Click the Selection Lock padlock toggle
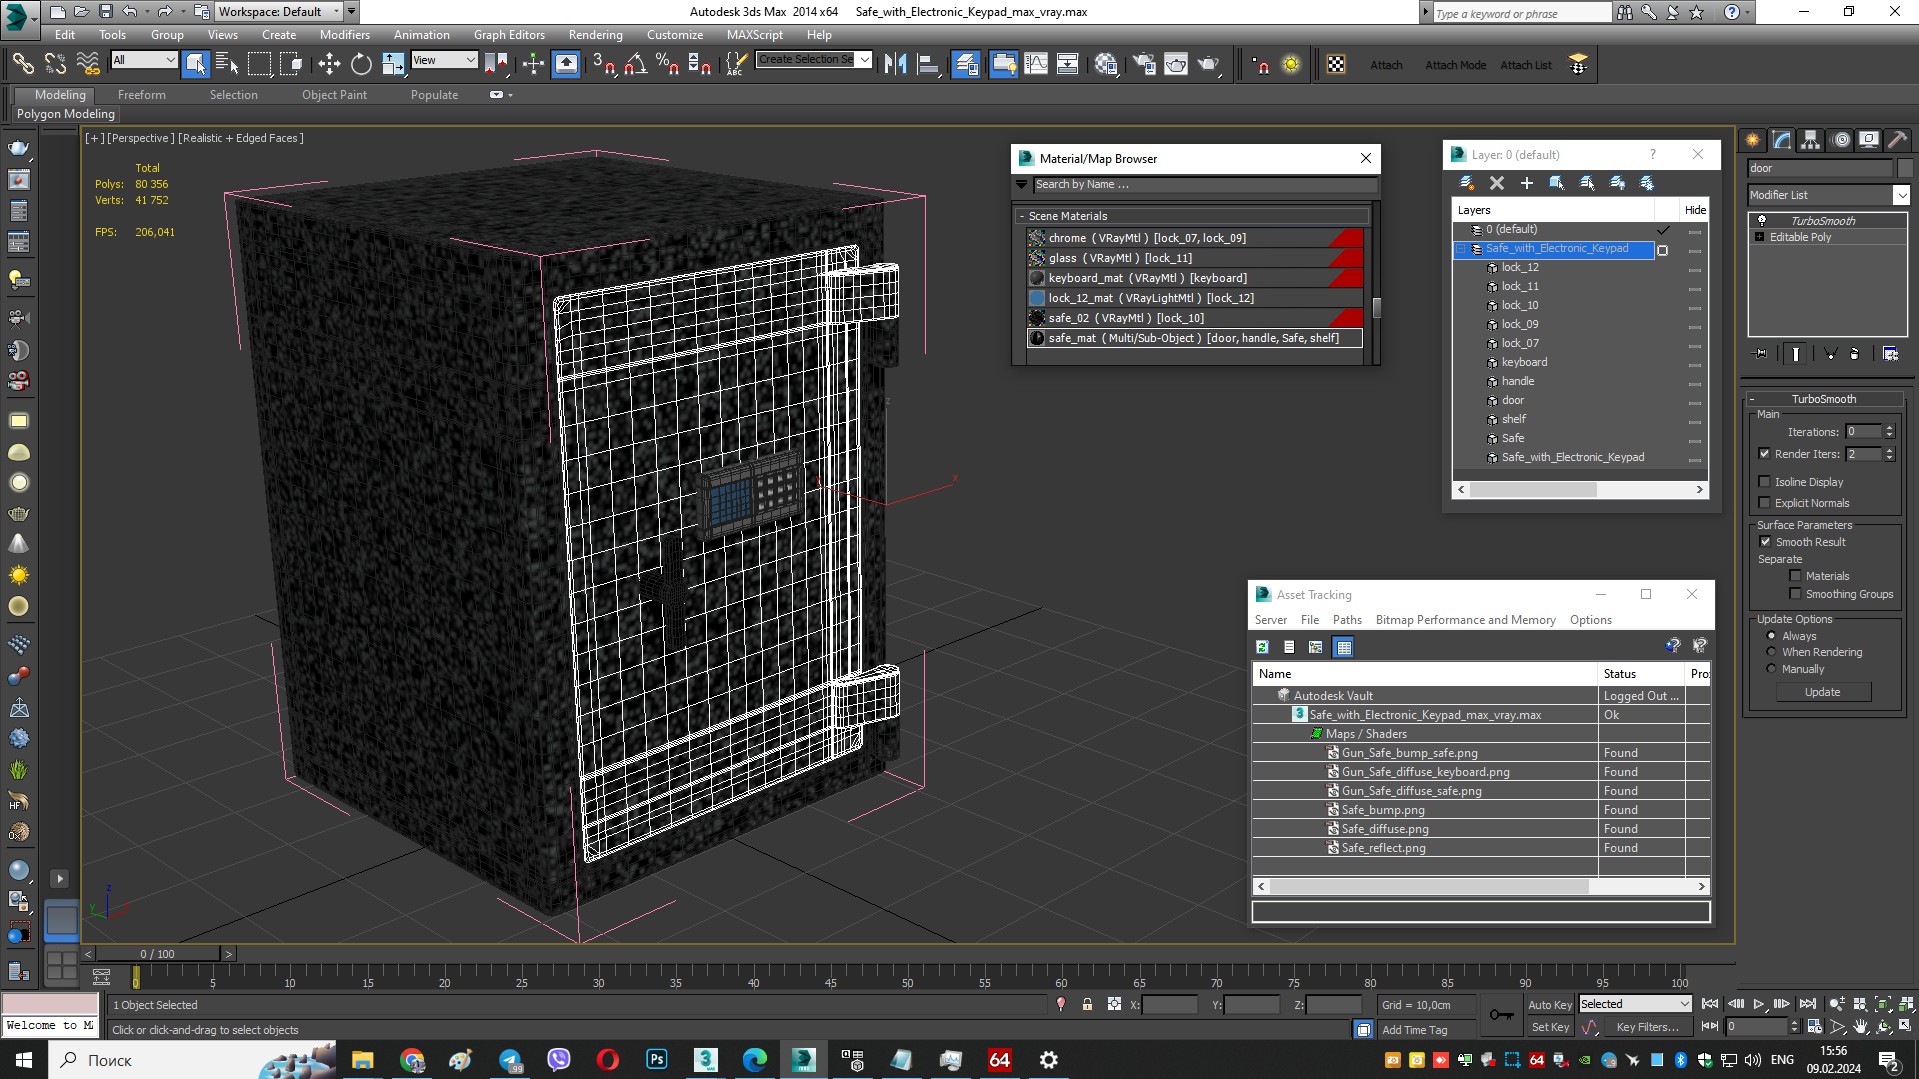This screenshot has width=1919, height=1079. point(1087,1004)
